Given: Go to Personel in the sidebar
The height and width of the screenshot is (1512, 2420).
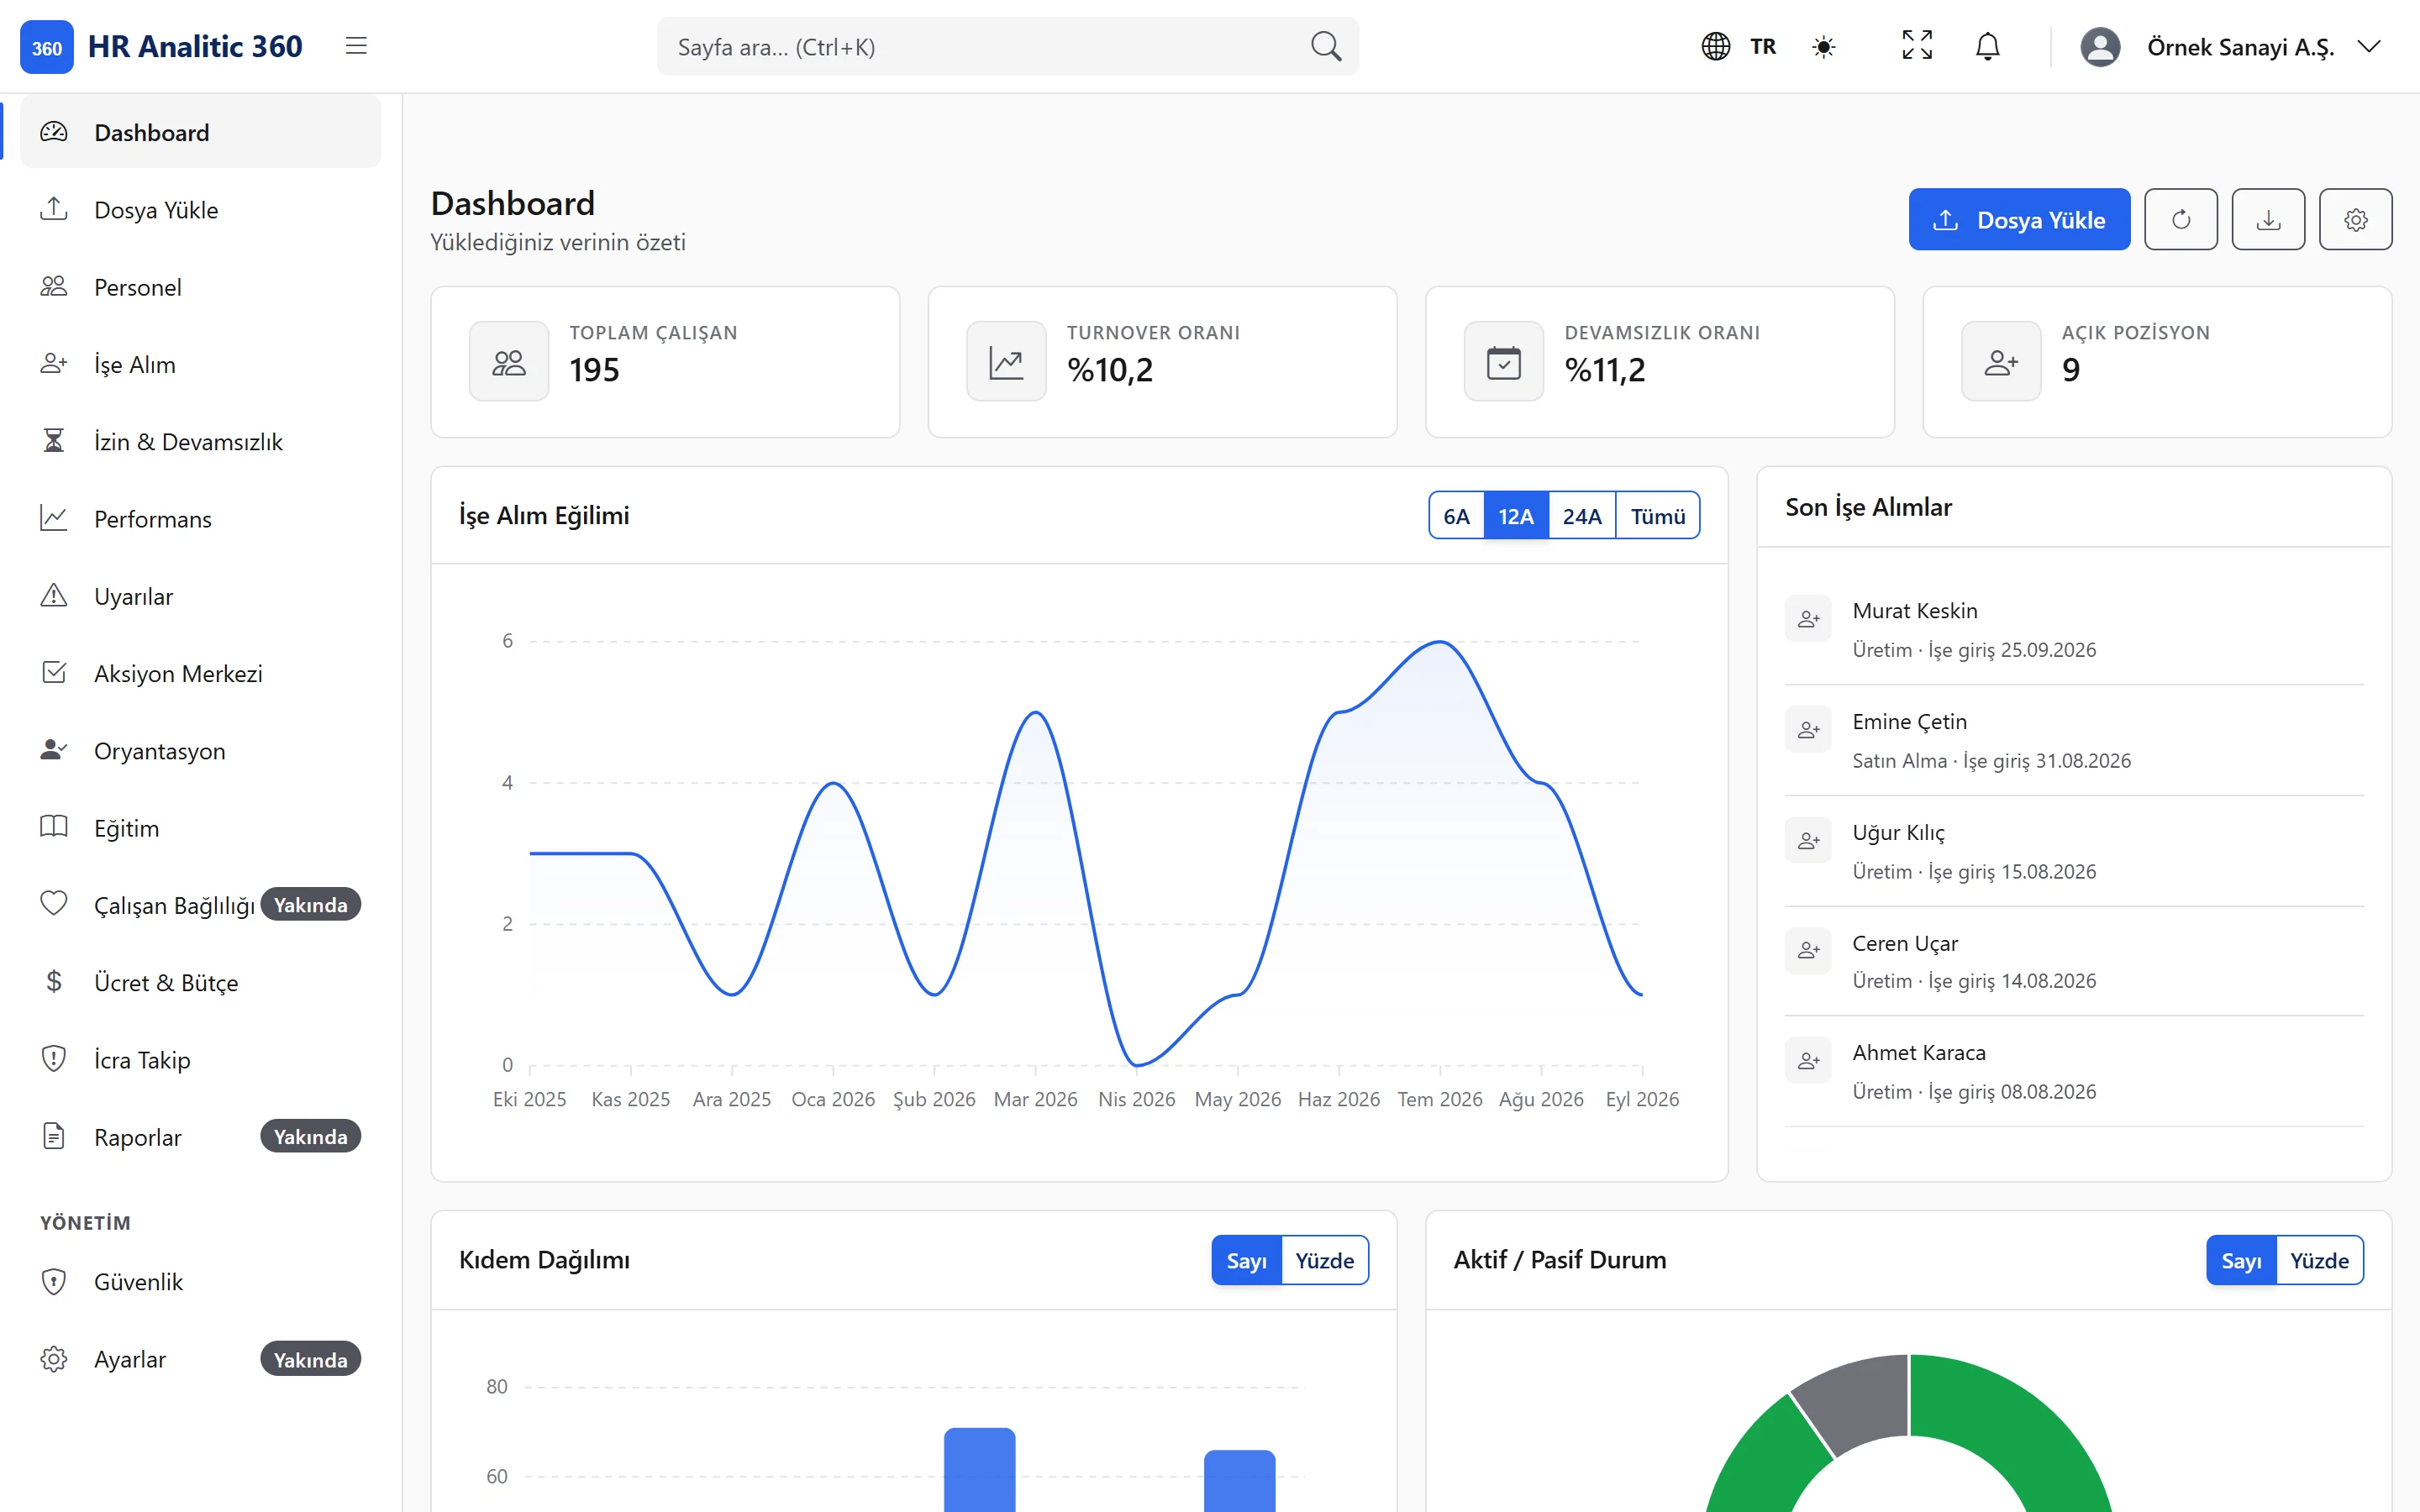Looking at the screenshot, I should click(x=200, y=287).
